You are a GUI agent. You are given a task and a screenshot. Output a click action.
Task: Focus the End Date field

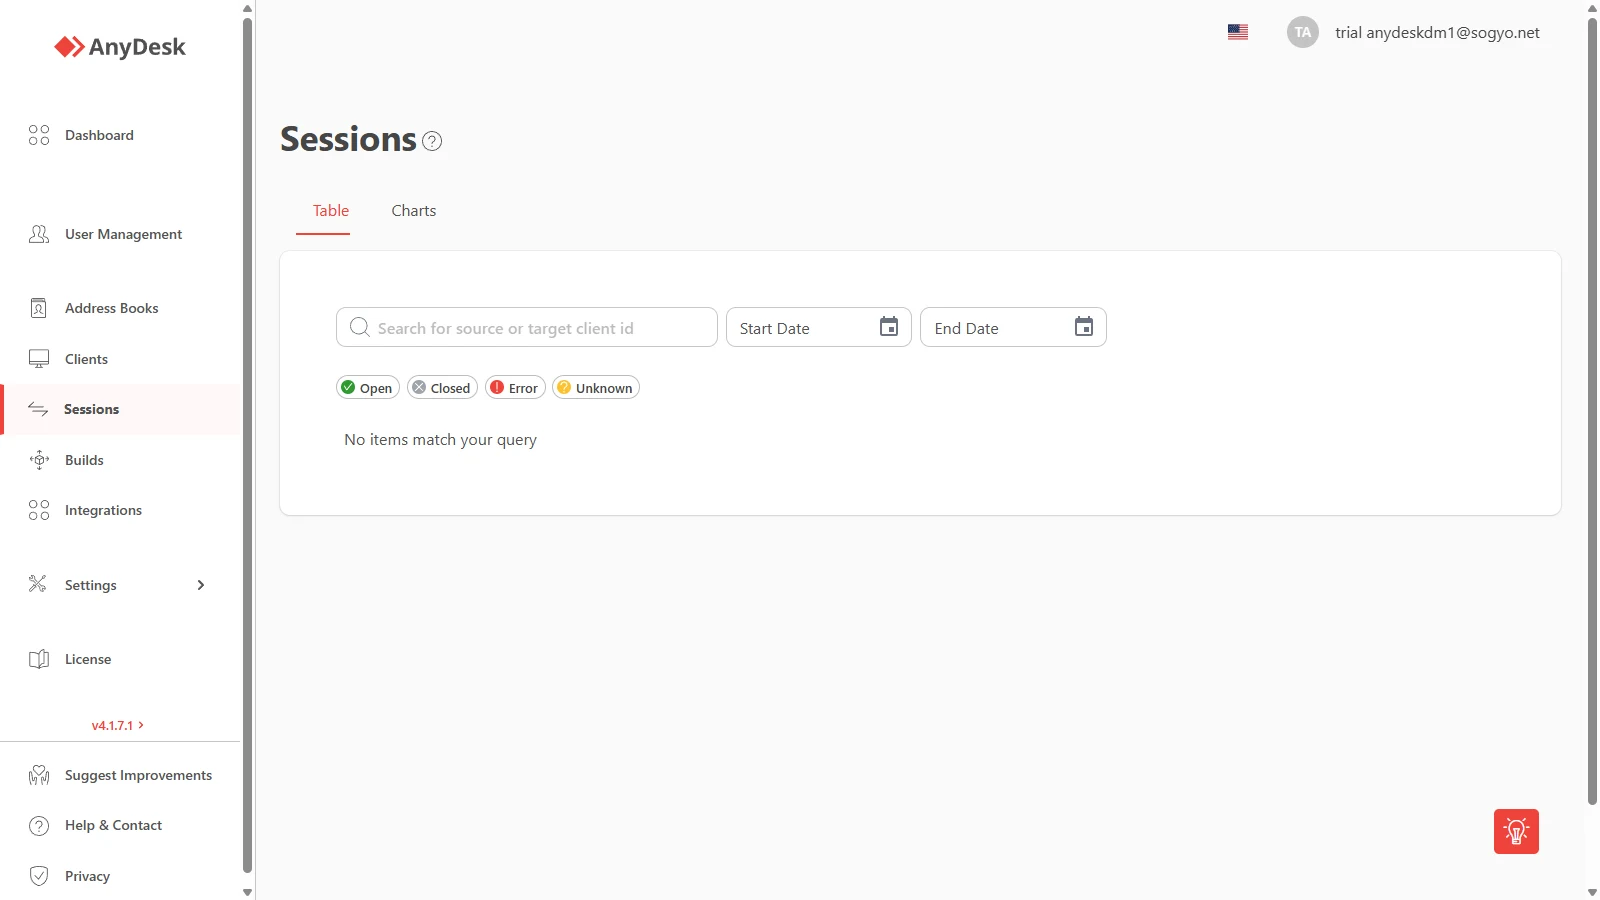coord(1013,327)
